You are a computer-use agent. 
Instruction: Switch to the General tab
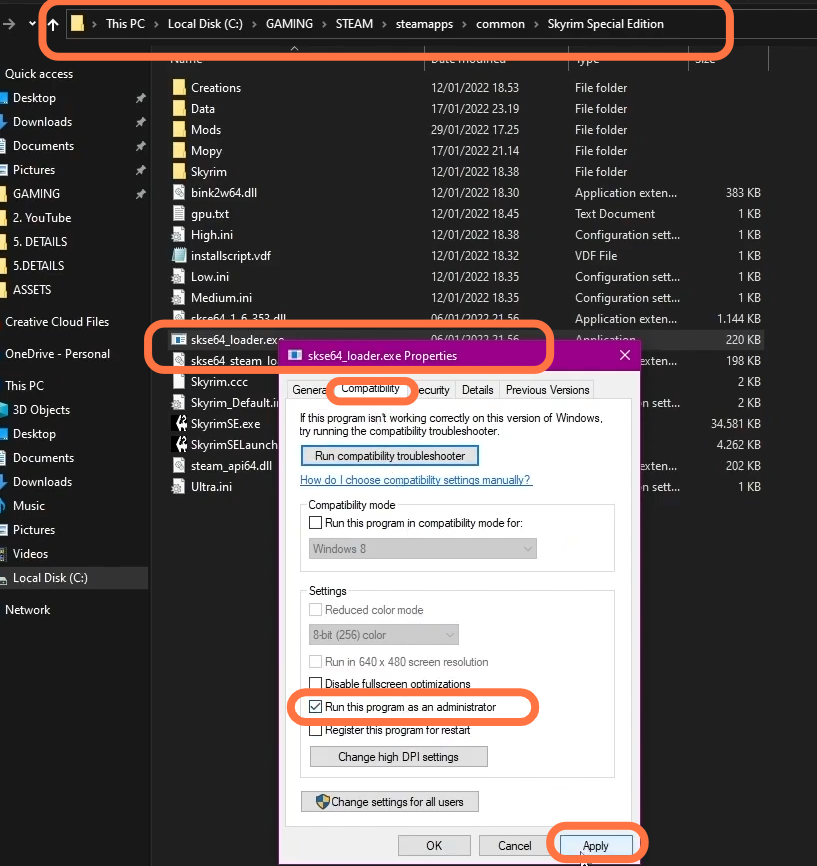(308, 389)
